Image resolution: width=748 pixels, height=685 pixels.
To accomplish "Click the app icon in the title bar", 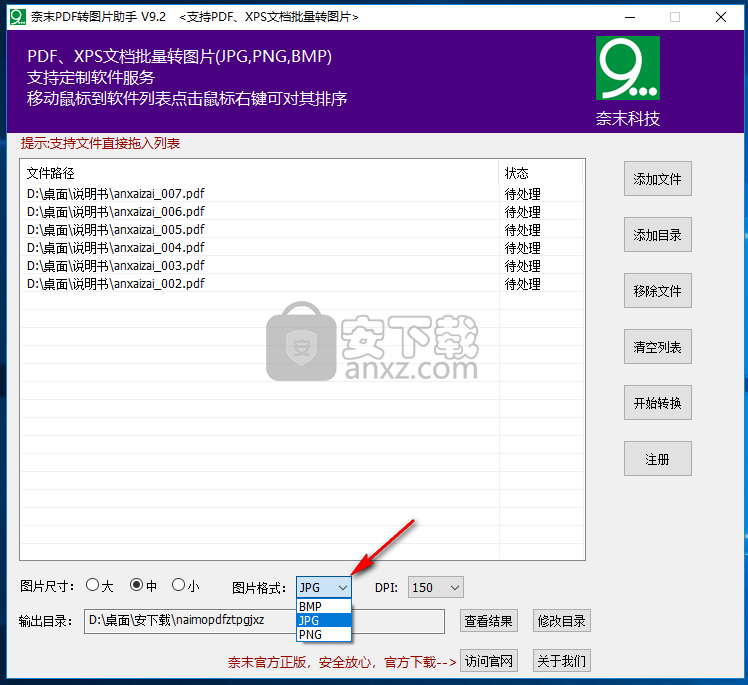I will click(18, 17).
